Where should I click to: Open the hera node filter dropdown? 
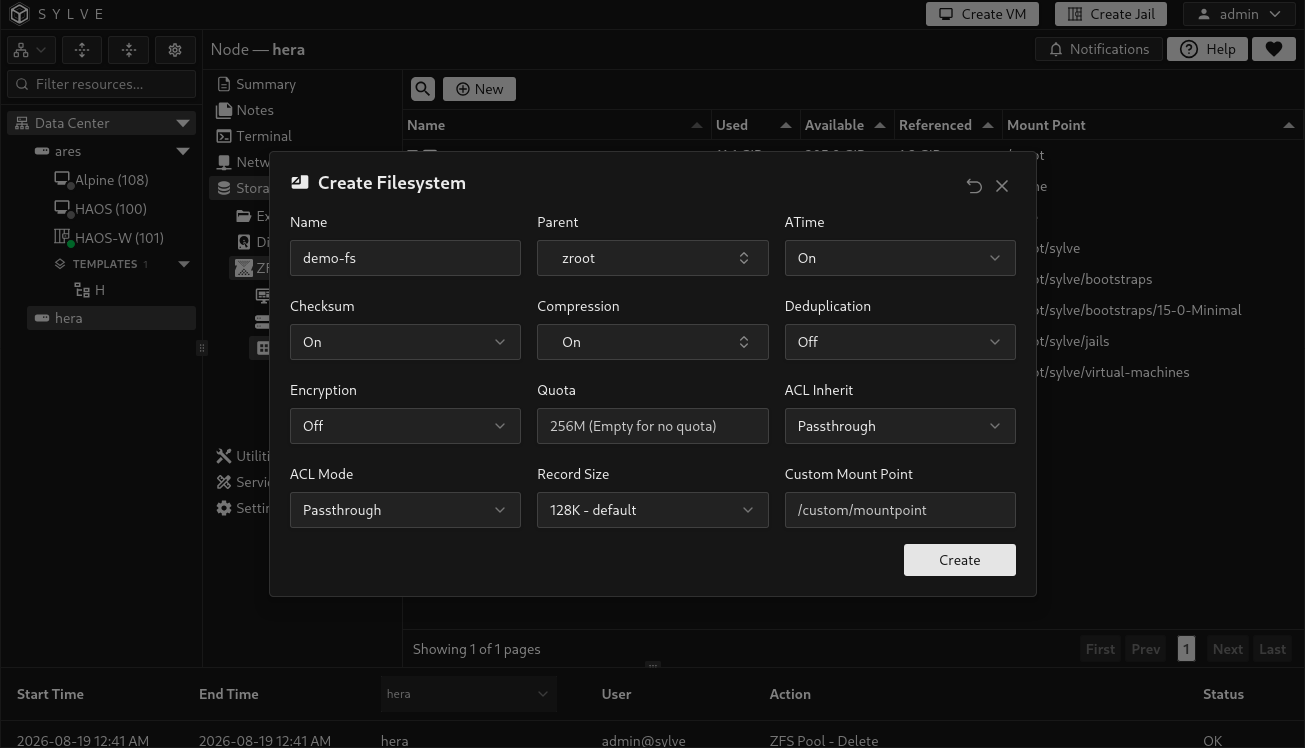(x=468, y=693)
